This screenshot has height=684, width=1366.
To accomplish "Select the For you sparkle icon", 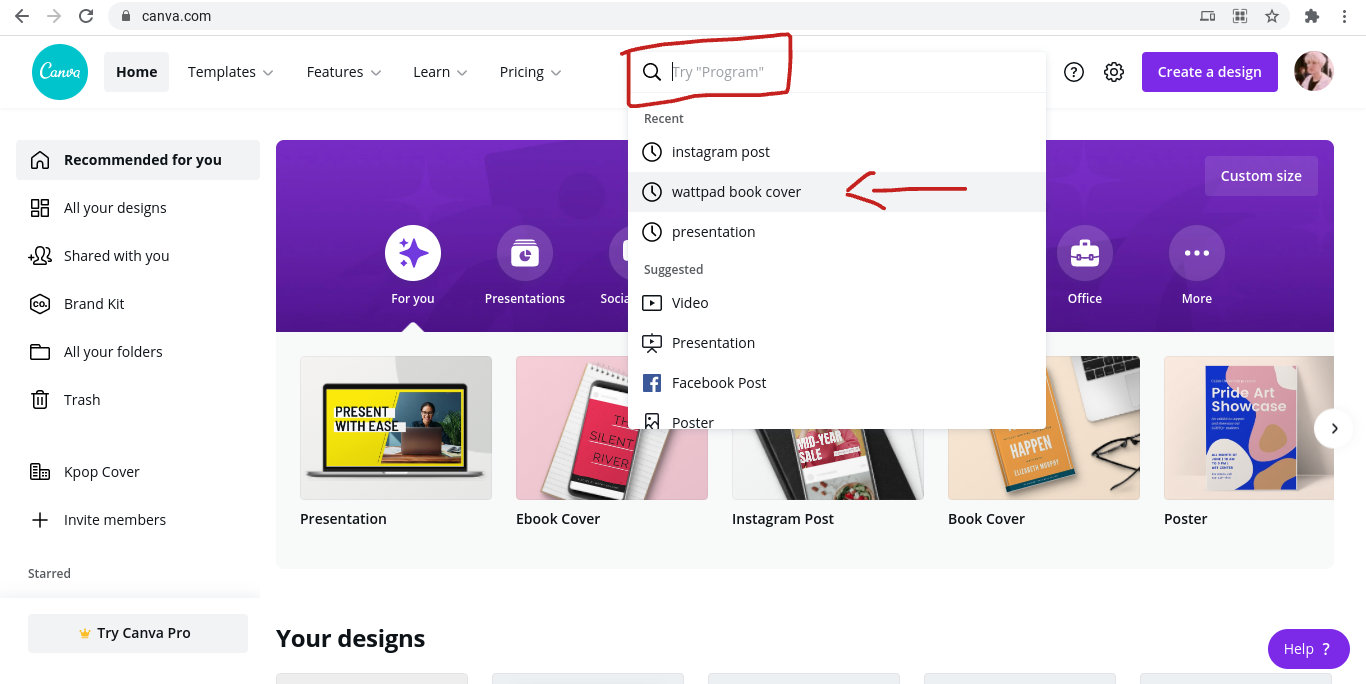I will coord(413,253).
